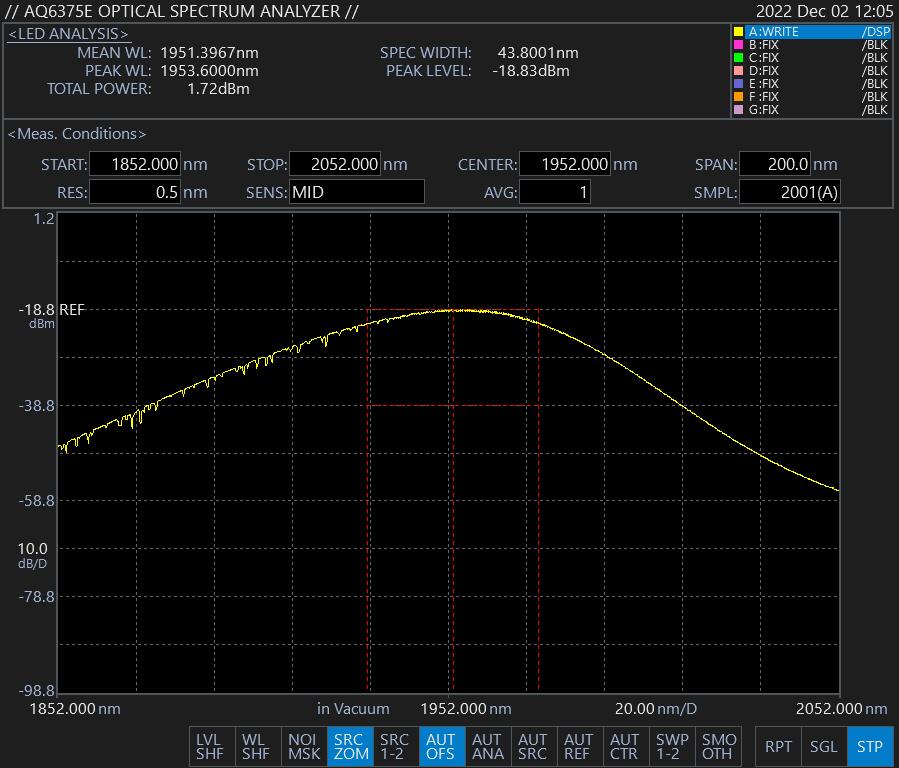899x768 pixels.
Task: Toggle the NOI MSK noise mask key
Action: (x=303, y=746)
